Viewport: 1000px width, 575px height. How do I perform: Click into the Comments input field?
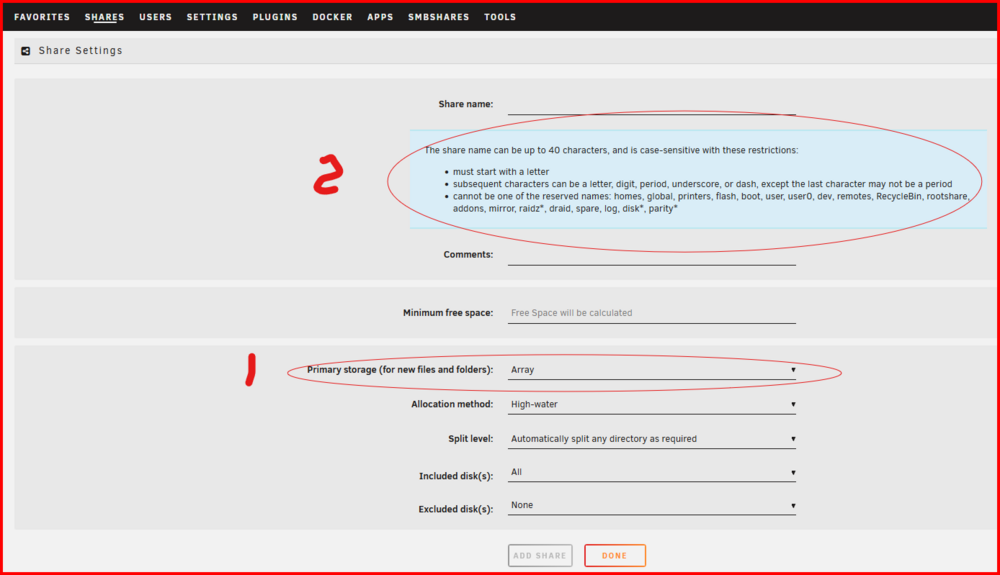[x=652, y=255]
